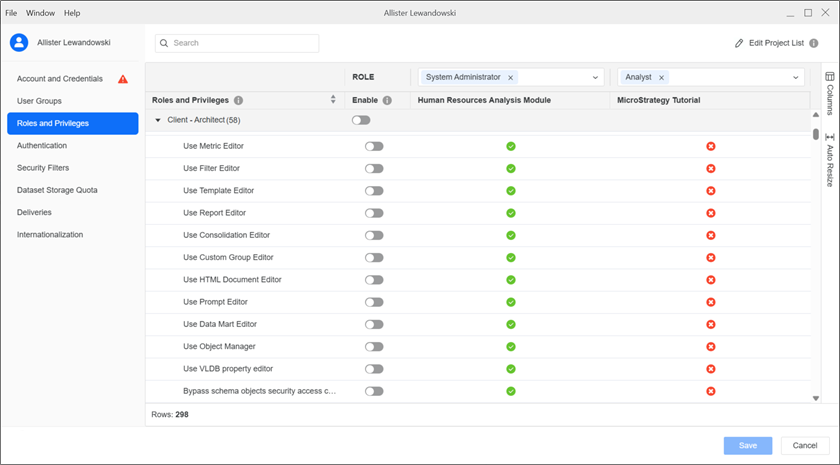The width and height of the screenshot is (840, 465).
Task: Remove the Analyst role tag
Action: (662, 77)
